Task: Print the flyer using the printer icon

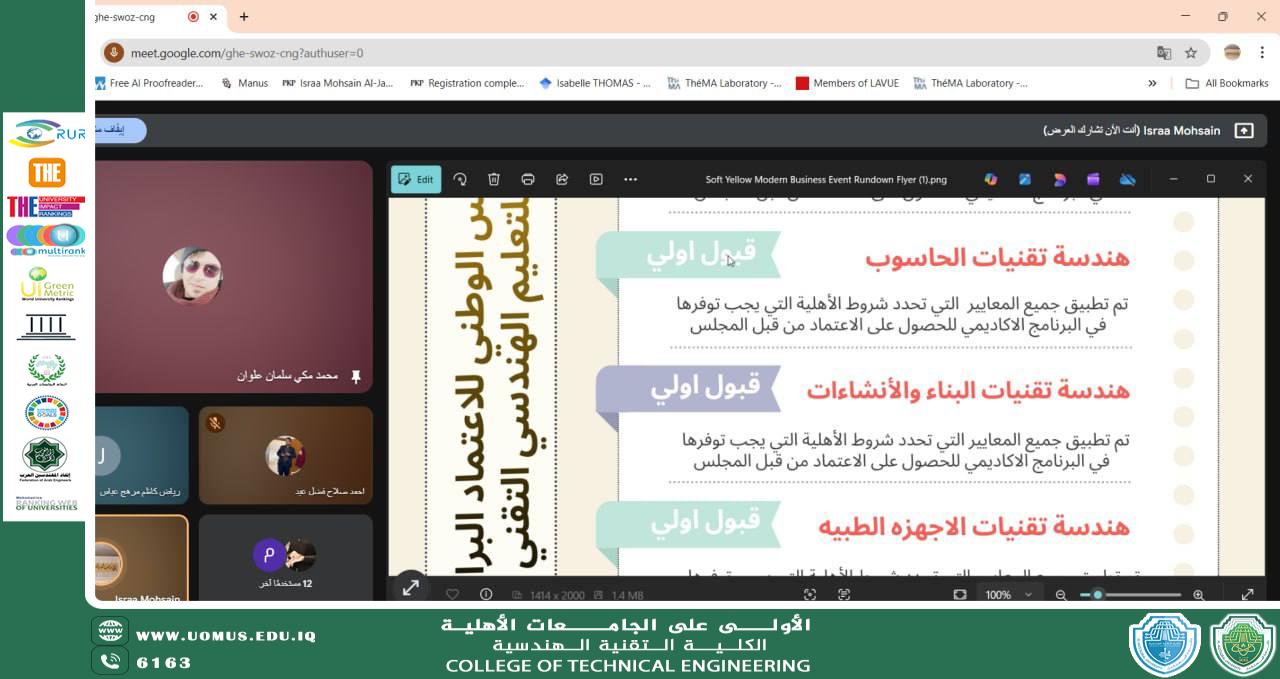Action: [528, 179]
